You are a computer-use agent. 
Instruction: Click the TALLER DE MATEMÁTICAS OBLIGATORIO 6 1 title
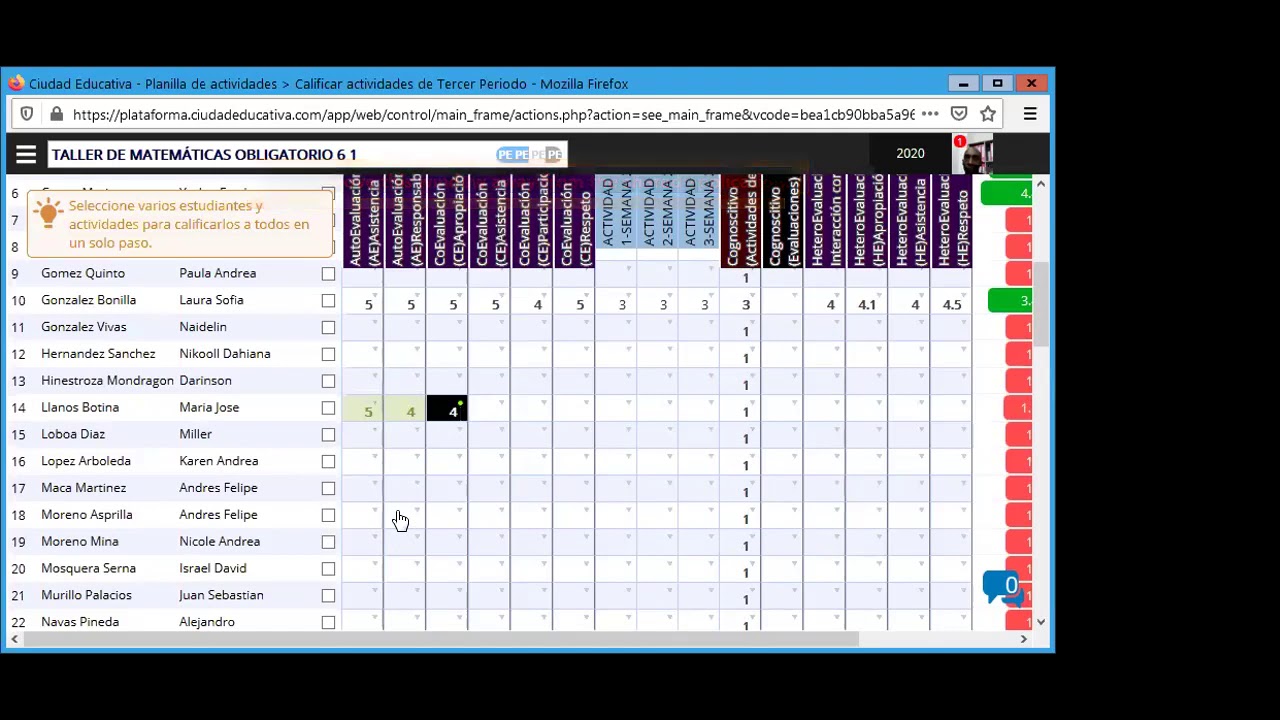pos(204,154)
